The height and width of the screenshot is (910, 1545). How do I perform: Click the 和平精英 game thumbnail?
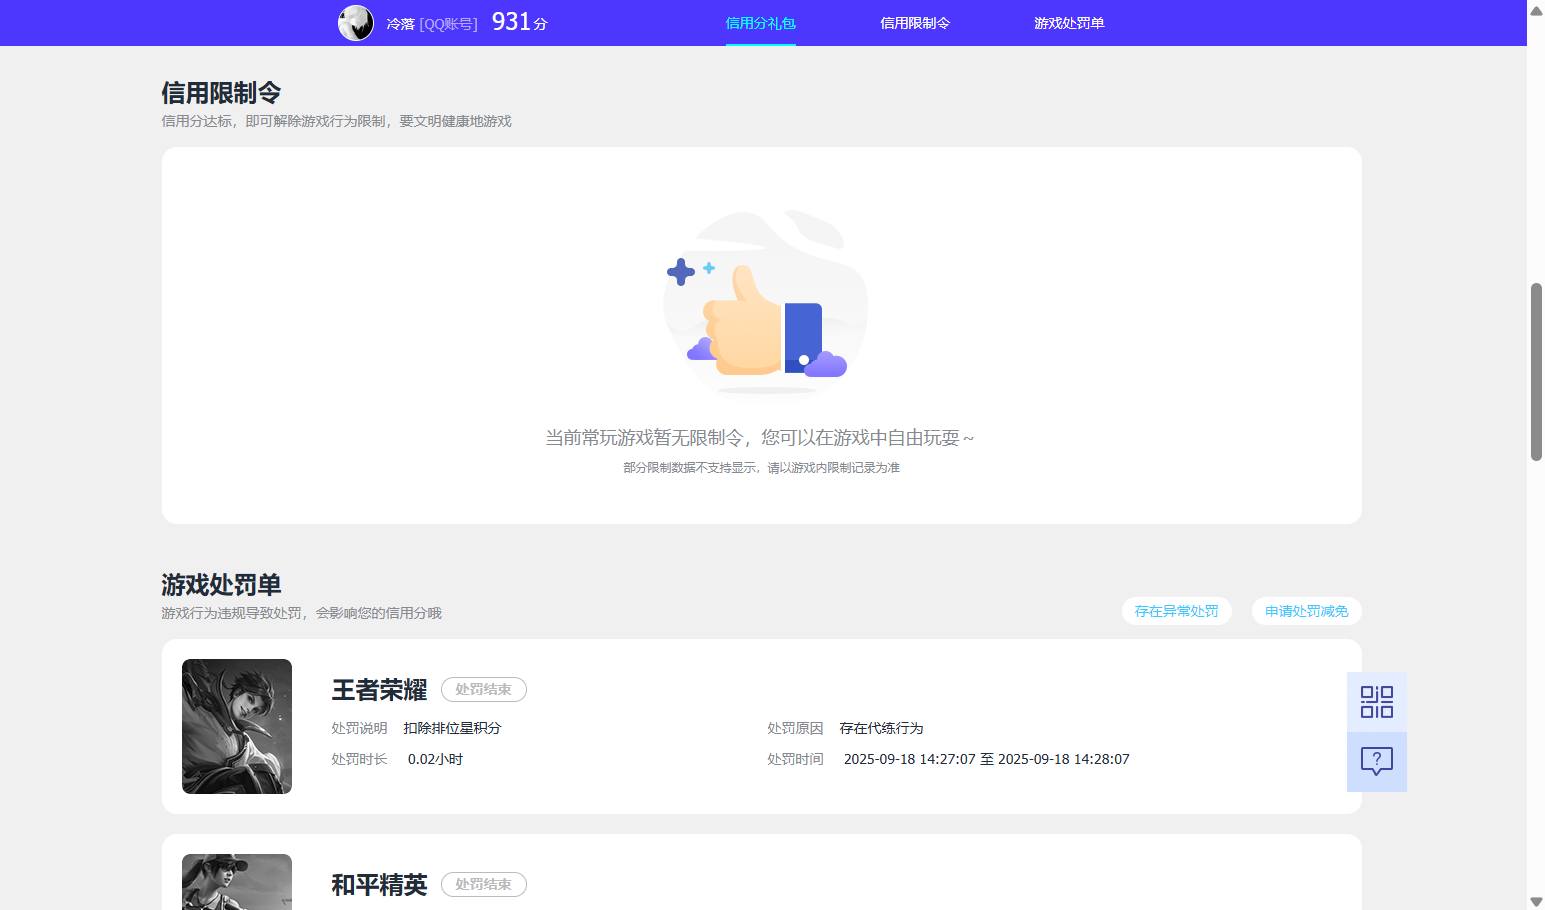pyautogui.click(x=237, y=882)
